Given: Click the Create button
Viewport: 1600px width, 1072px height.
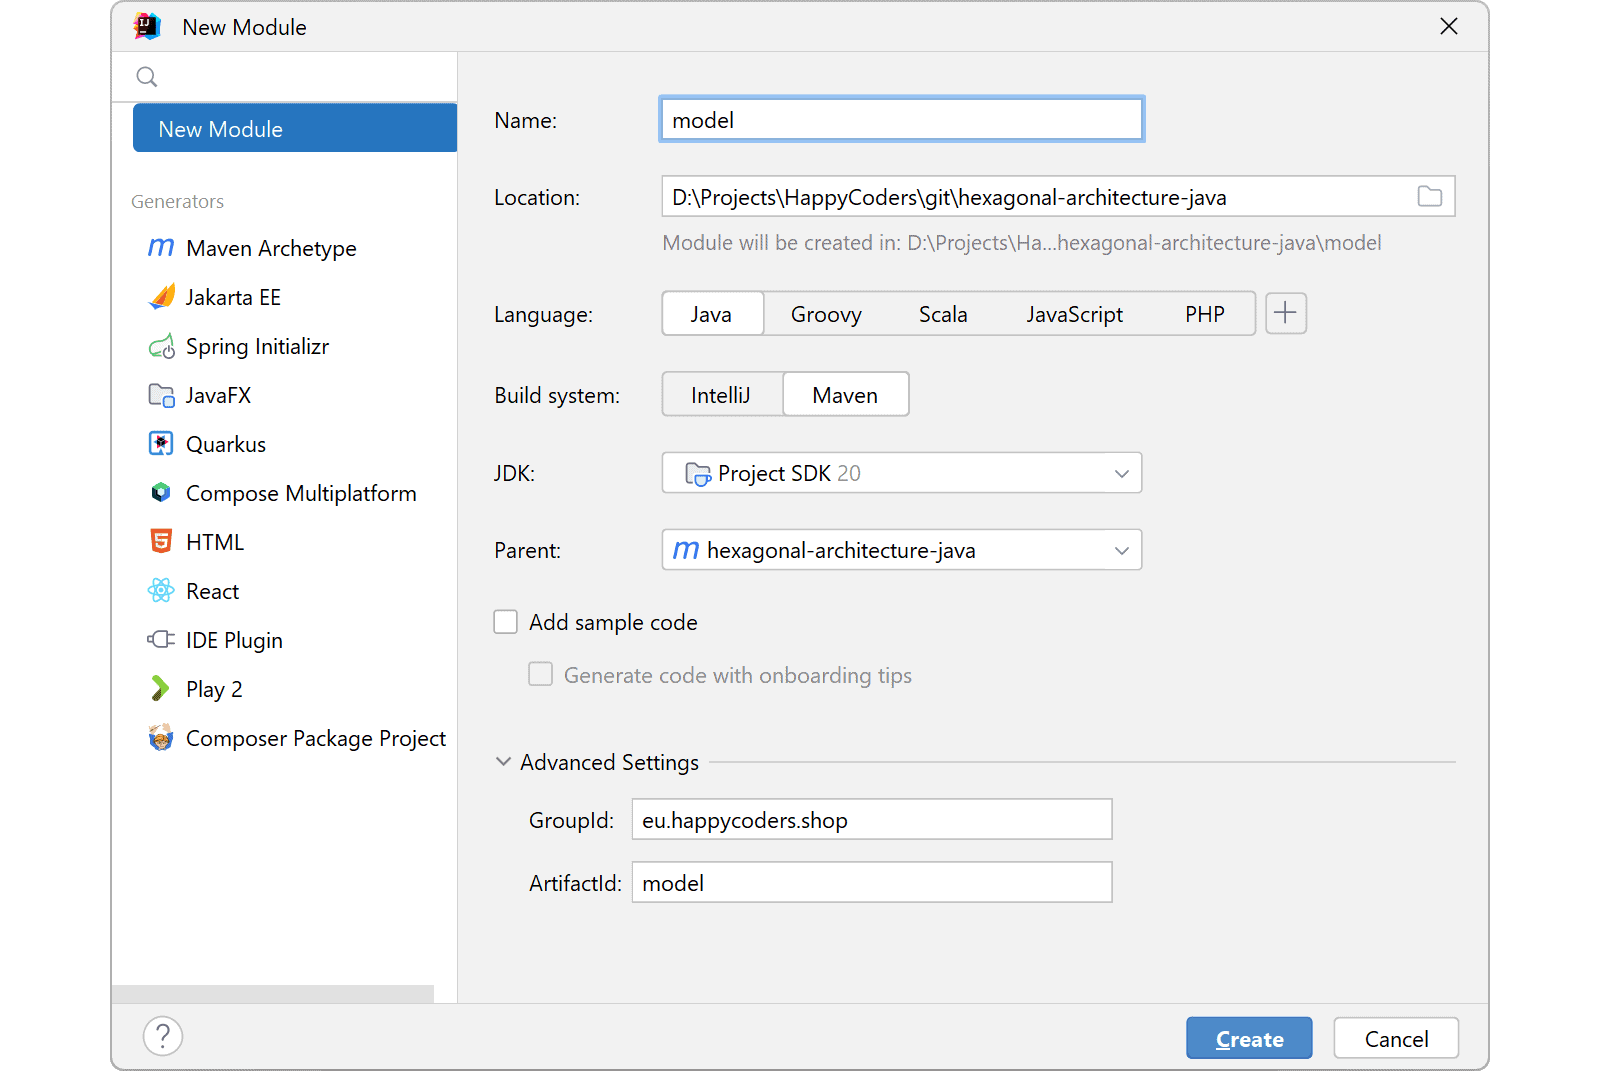Looking at the screenshot, I should [1248, 1038].
